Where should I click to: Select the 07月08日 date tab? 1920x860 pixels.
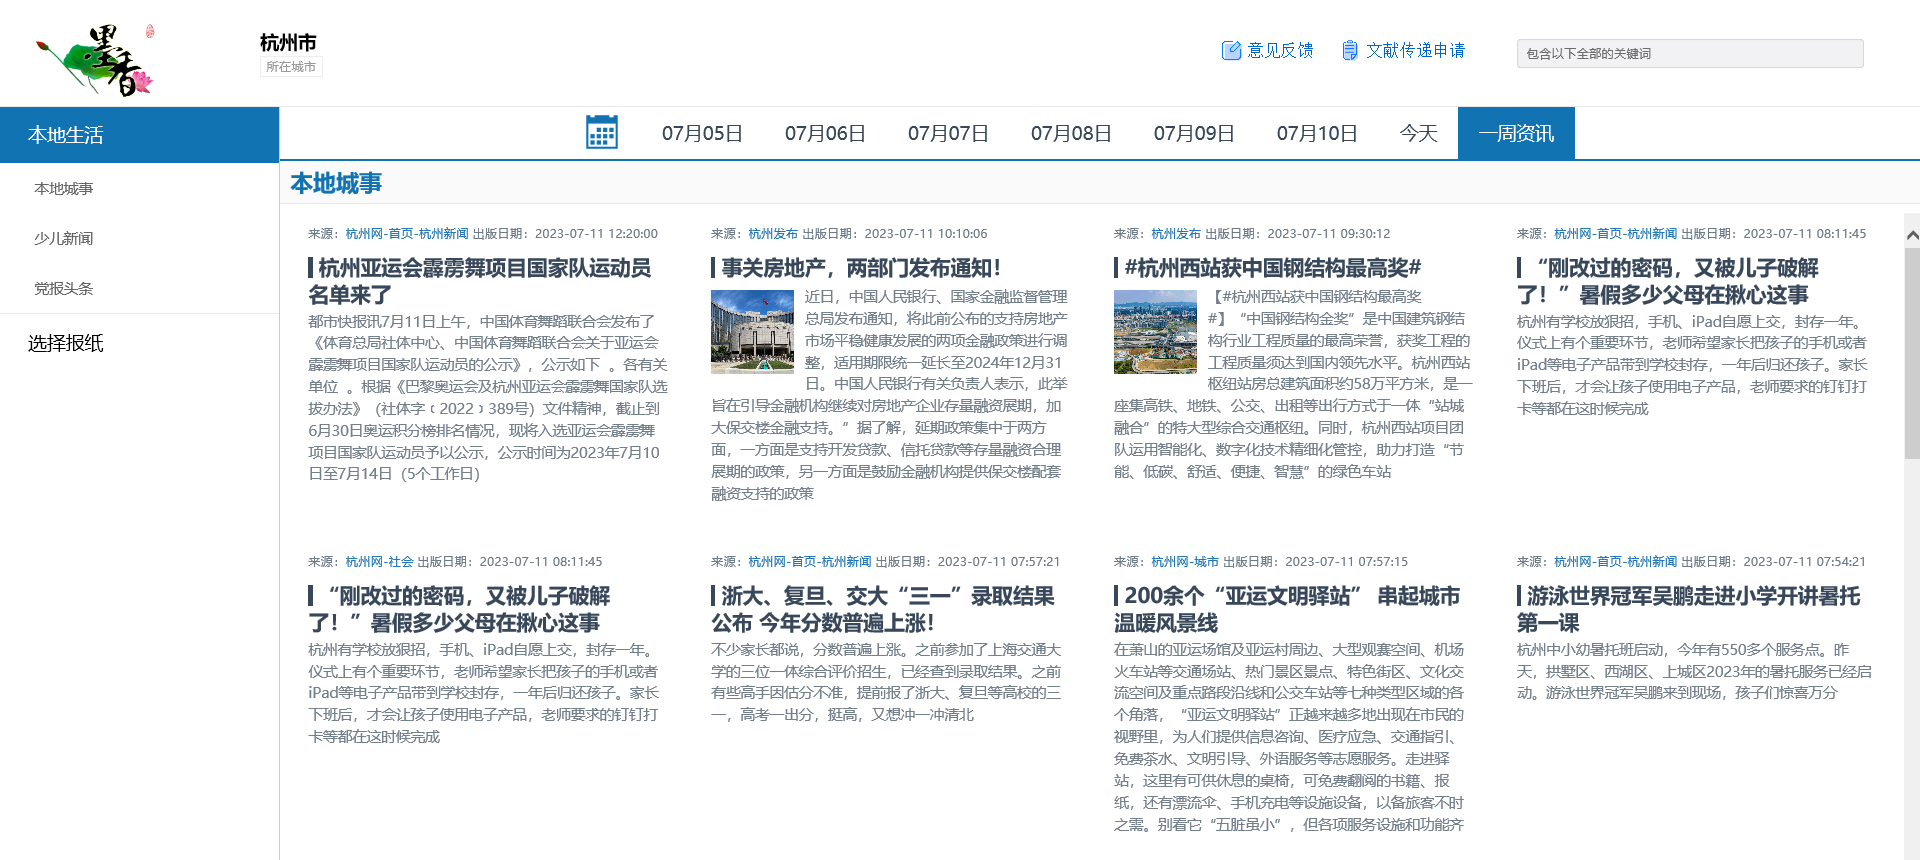[x=1071, y=133]
